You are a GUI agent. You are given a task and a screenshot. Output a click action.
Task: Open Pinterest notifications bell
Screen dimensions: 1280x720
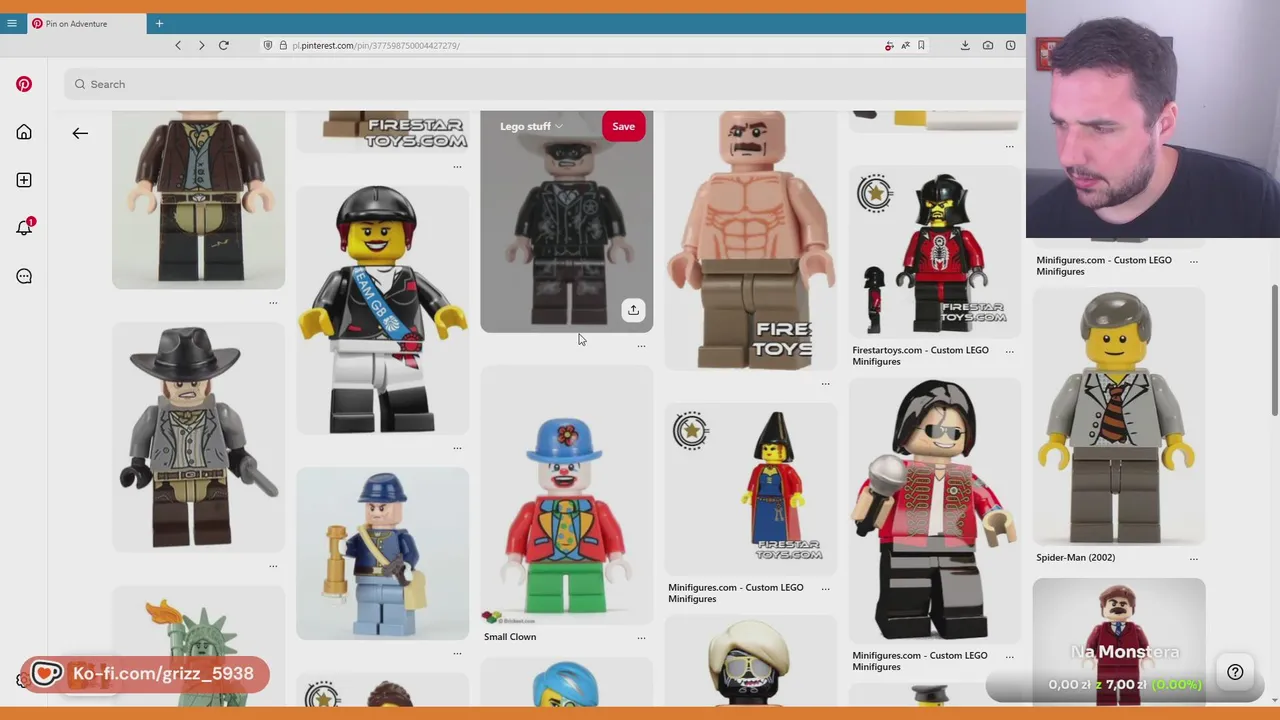(x=24, y=228)
